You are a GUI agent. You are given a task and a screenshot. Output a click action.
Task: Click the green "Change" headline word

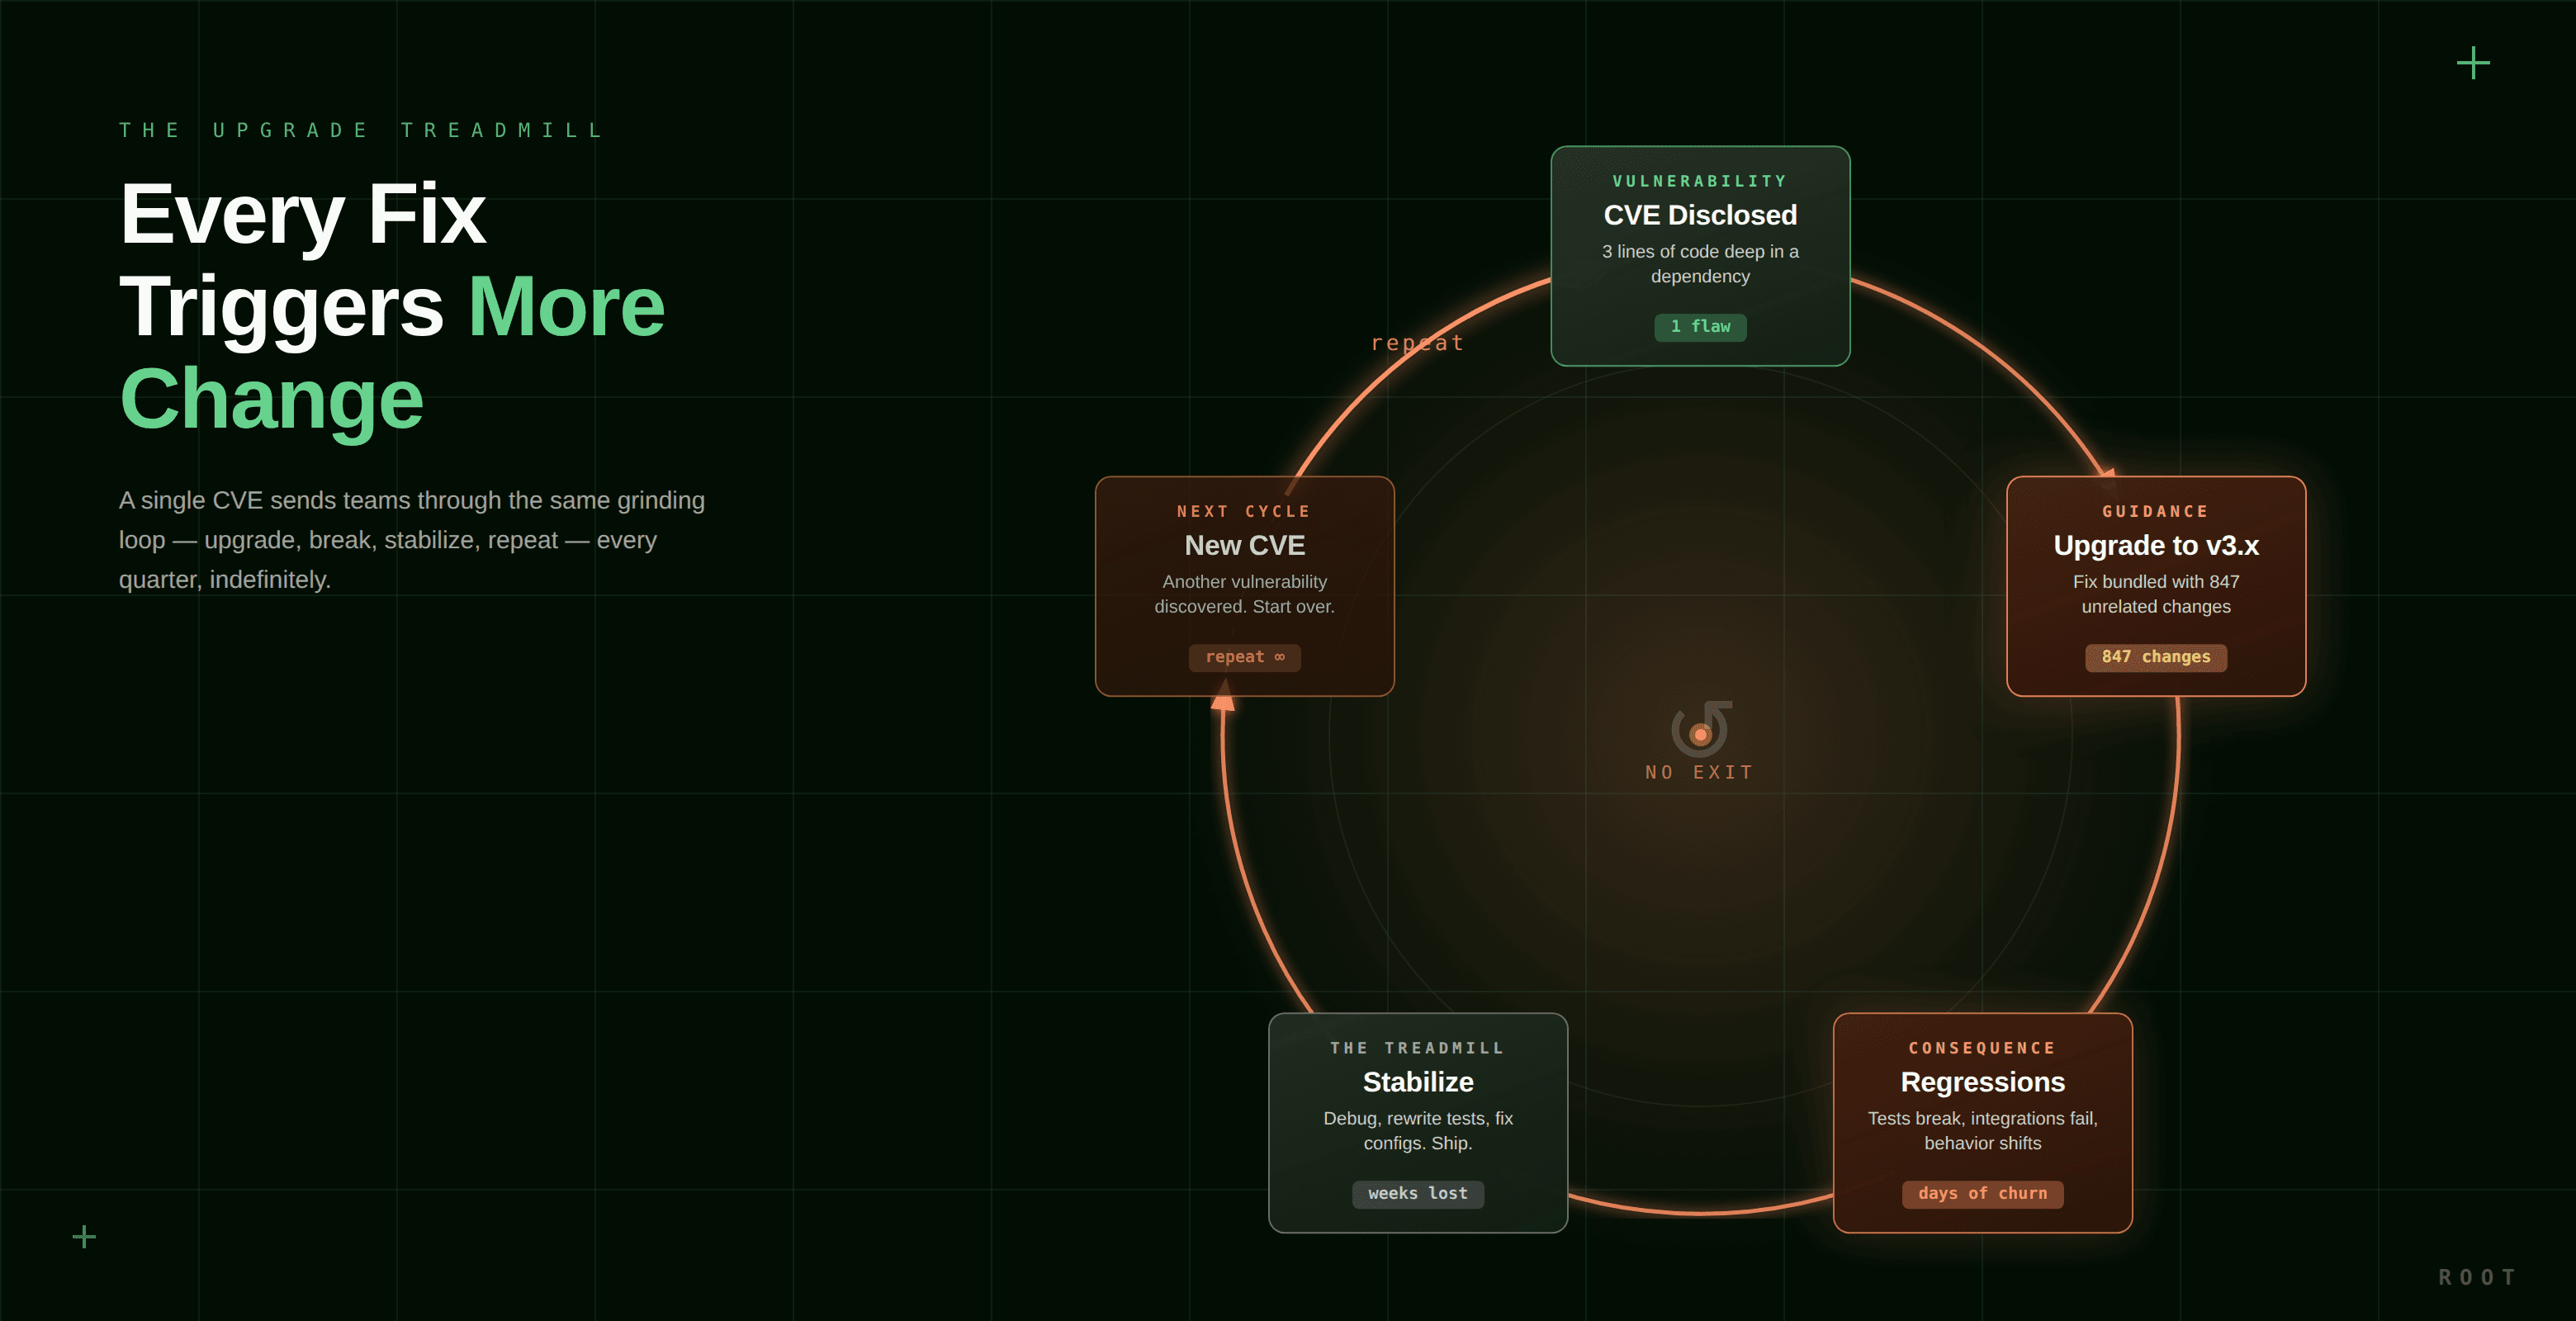(x=271, y=399)
